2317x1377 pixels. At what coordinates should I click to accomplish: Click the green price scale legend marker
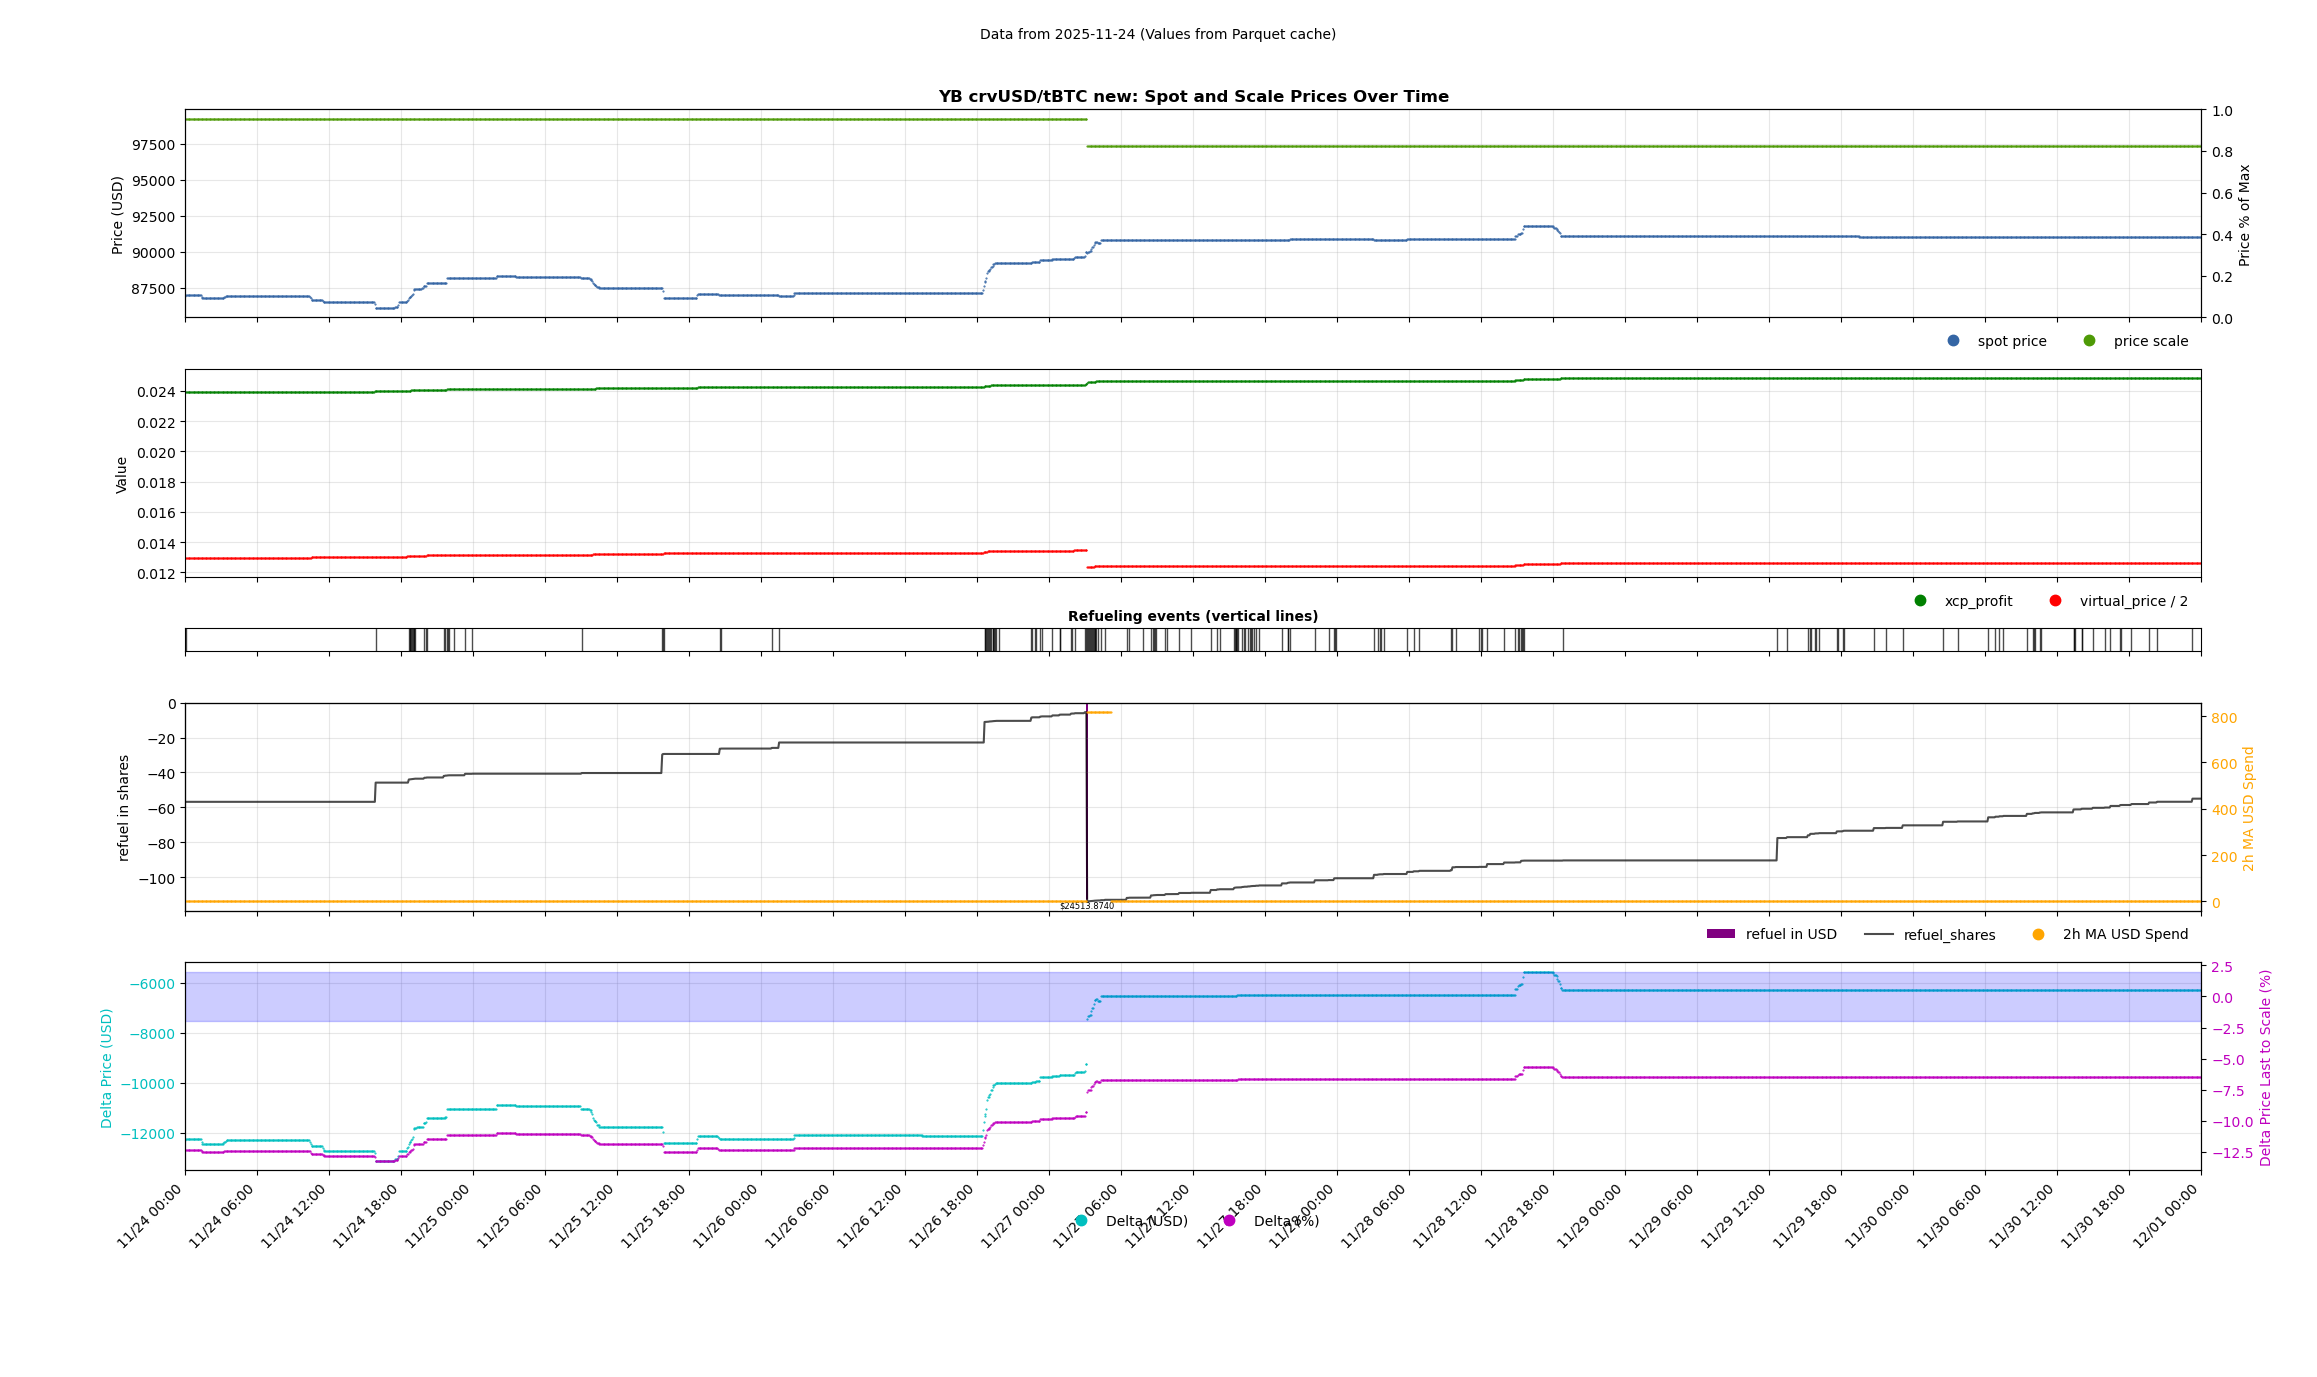coord(2089,341)
